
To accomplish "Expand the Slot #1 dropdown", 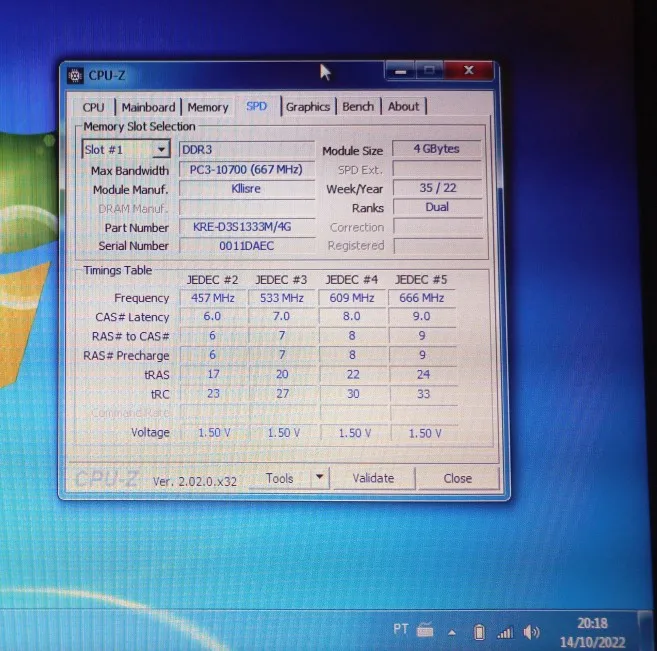I will tap(161, 149).
